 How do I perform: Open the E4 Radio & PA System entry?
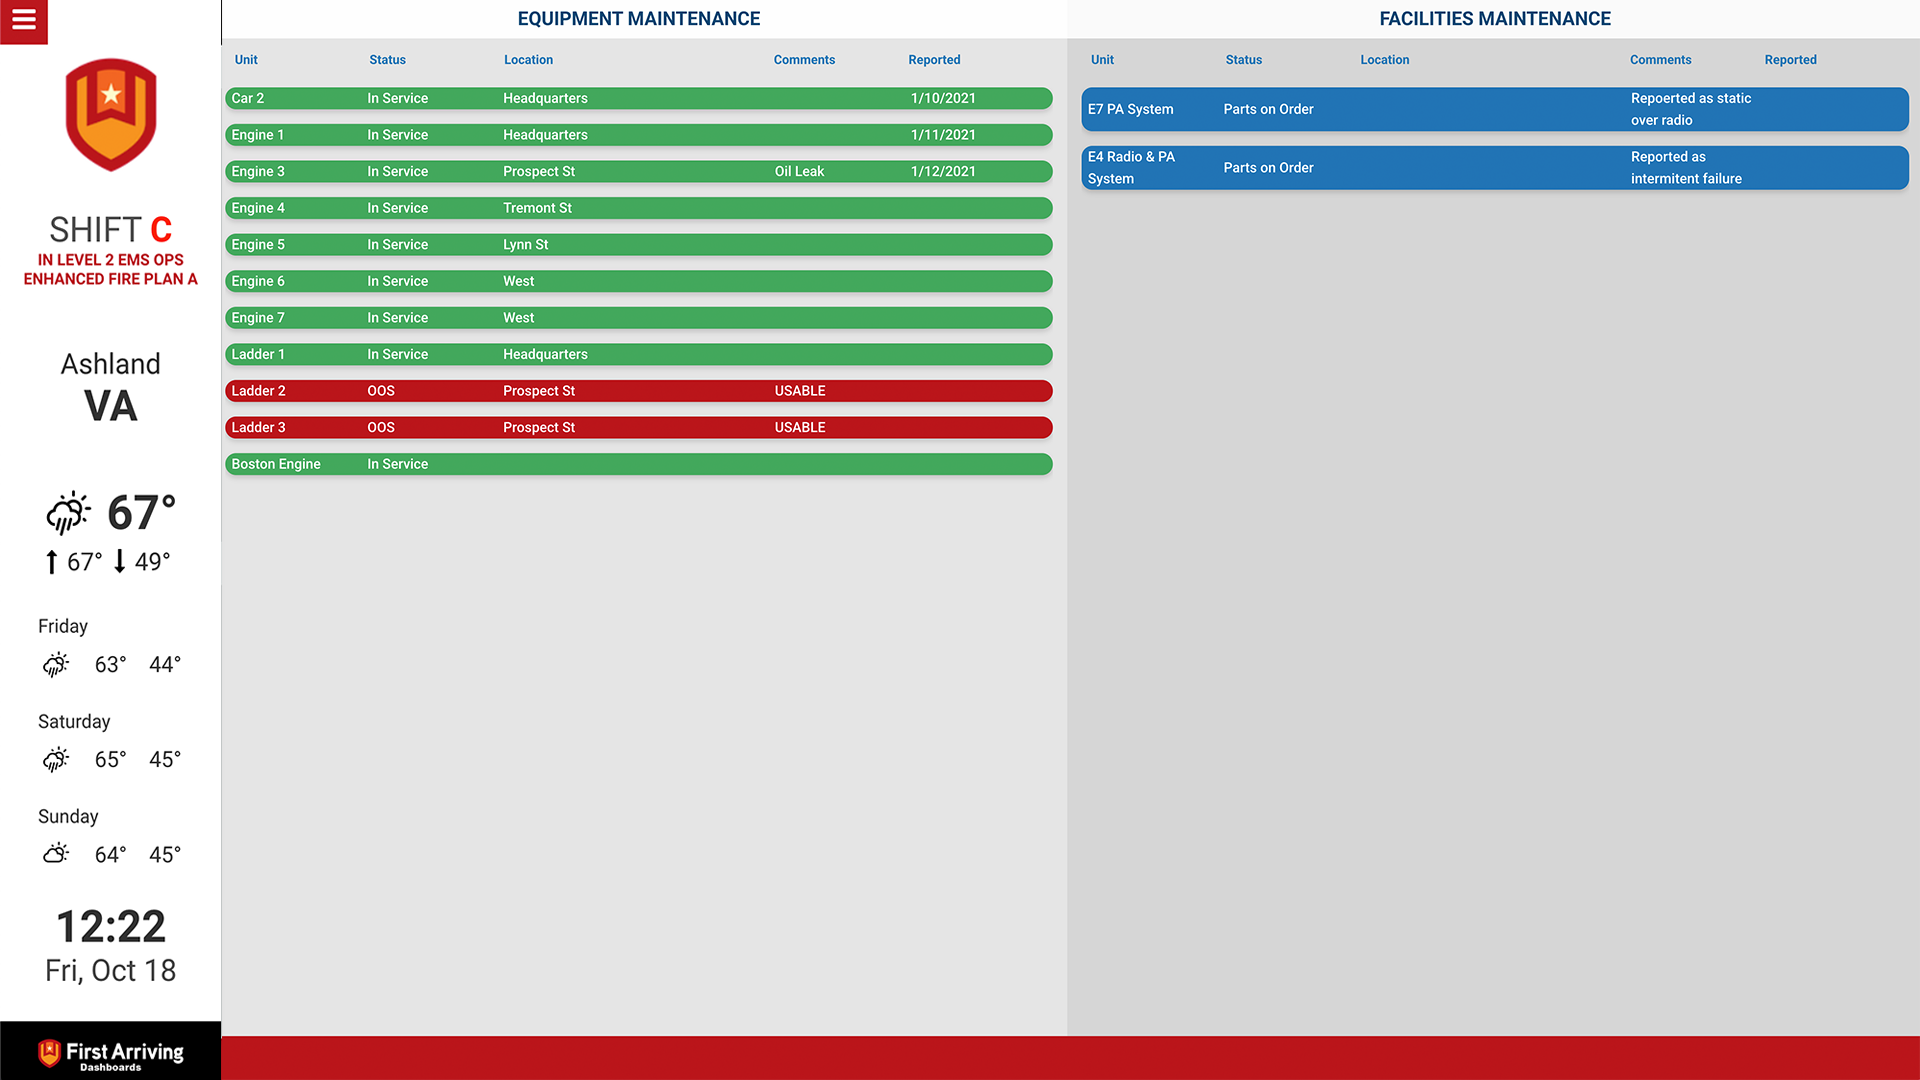(x=1494, y=168)
